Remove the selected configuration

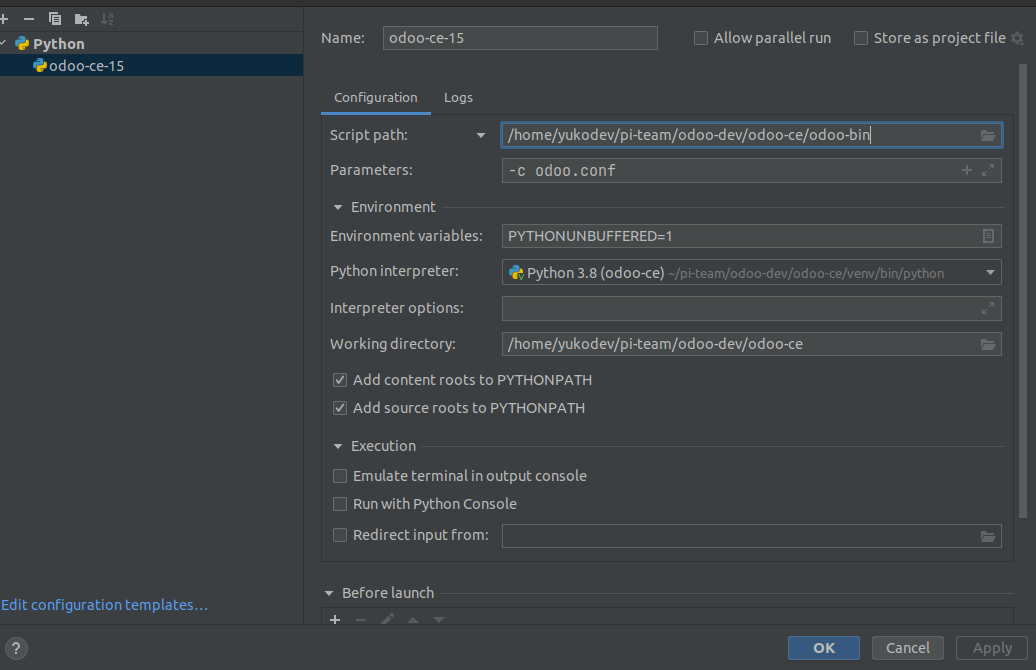point(28,18)
